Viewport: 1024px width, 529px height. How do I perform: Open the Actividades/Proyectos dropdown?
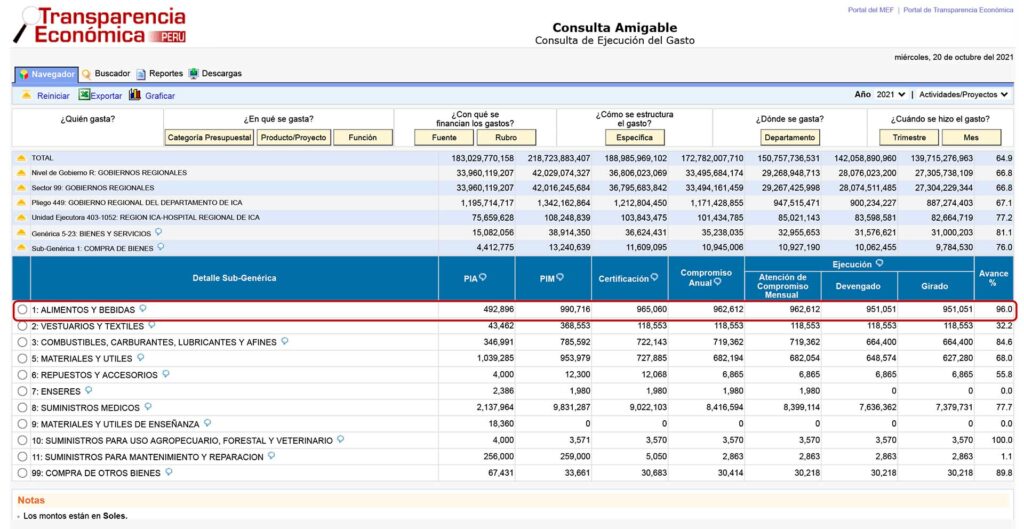[x=963, y=95]
